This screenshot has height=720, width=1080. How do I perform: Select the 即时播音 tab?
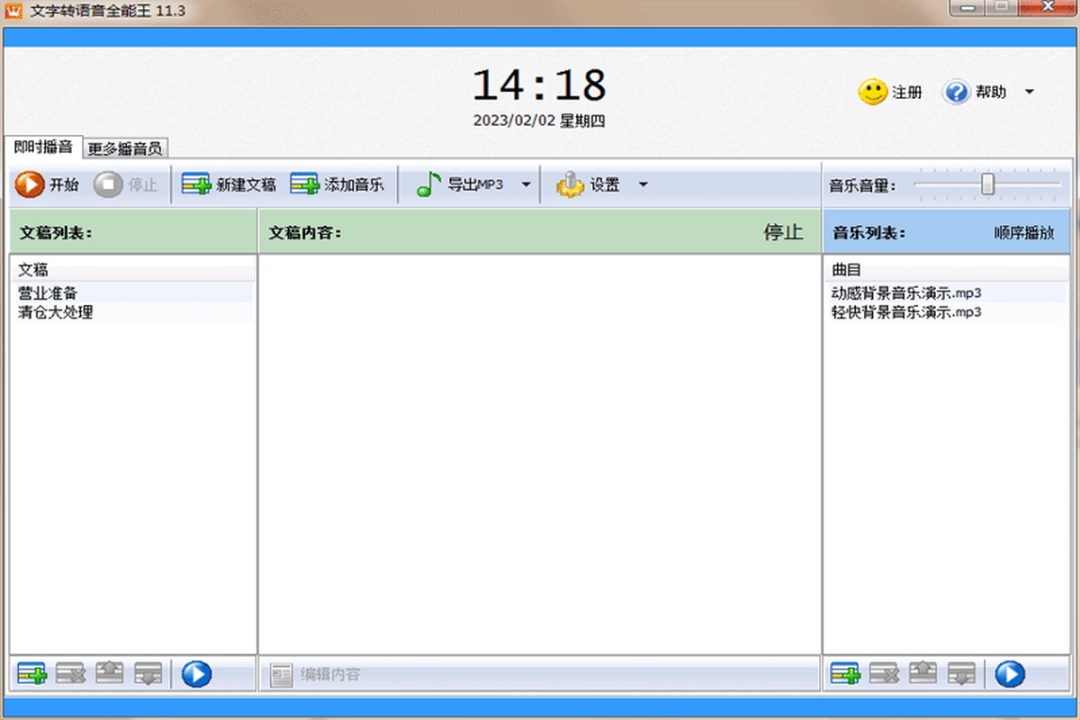(x=42, y=147)
